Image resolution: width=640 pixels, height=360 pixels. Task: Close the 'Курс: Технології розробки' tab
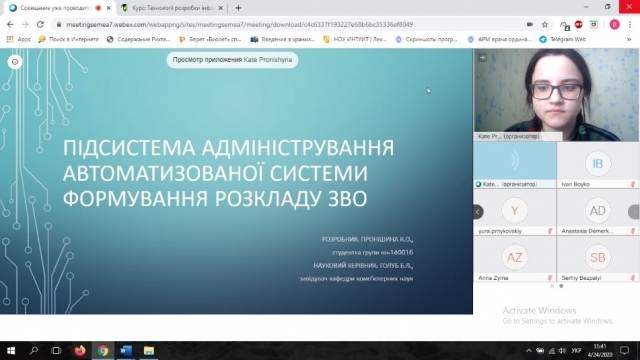tap(220, 8)
